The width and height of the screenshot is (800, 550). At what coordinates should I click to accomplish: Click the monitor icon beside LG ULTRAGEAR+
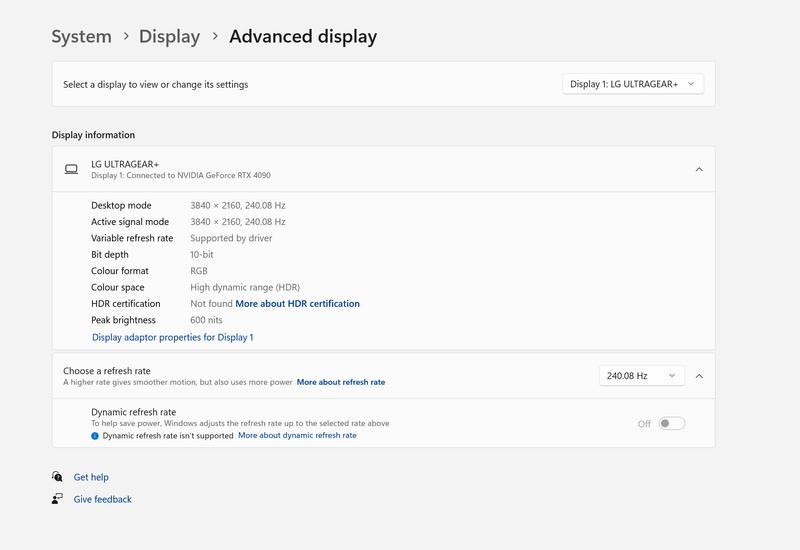coord(71,169)
